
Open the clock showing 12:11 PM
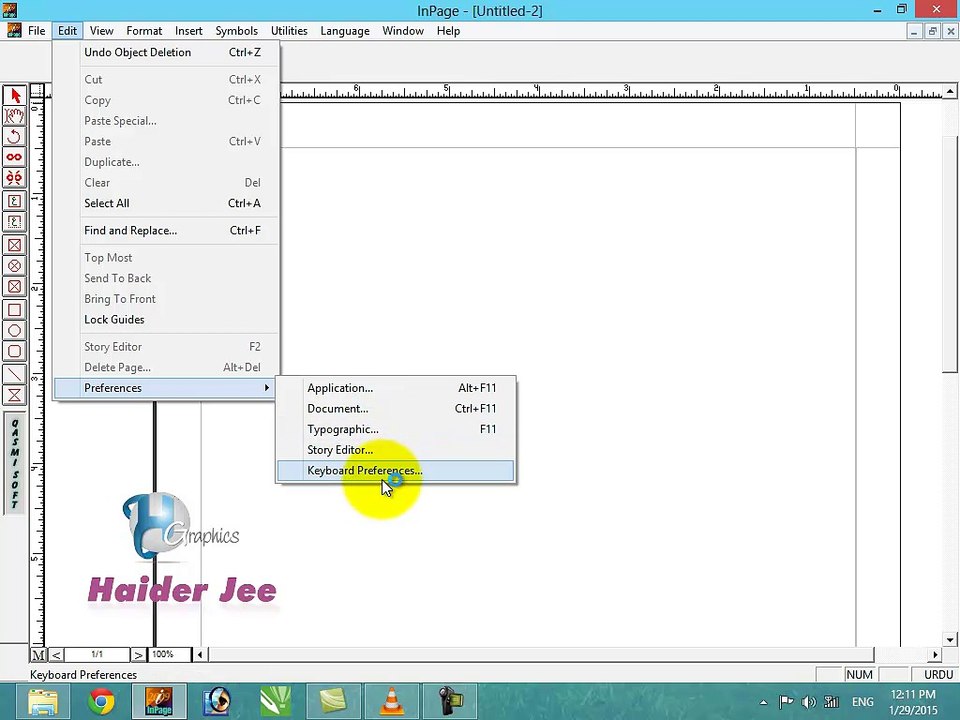tap(913, 702)
